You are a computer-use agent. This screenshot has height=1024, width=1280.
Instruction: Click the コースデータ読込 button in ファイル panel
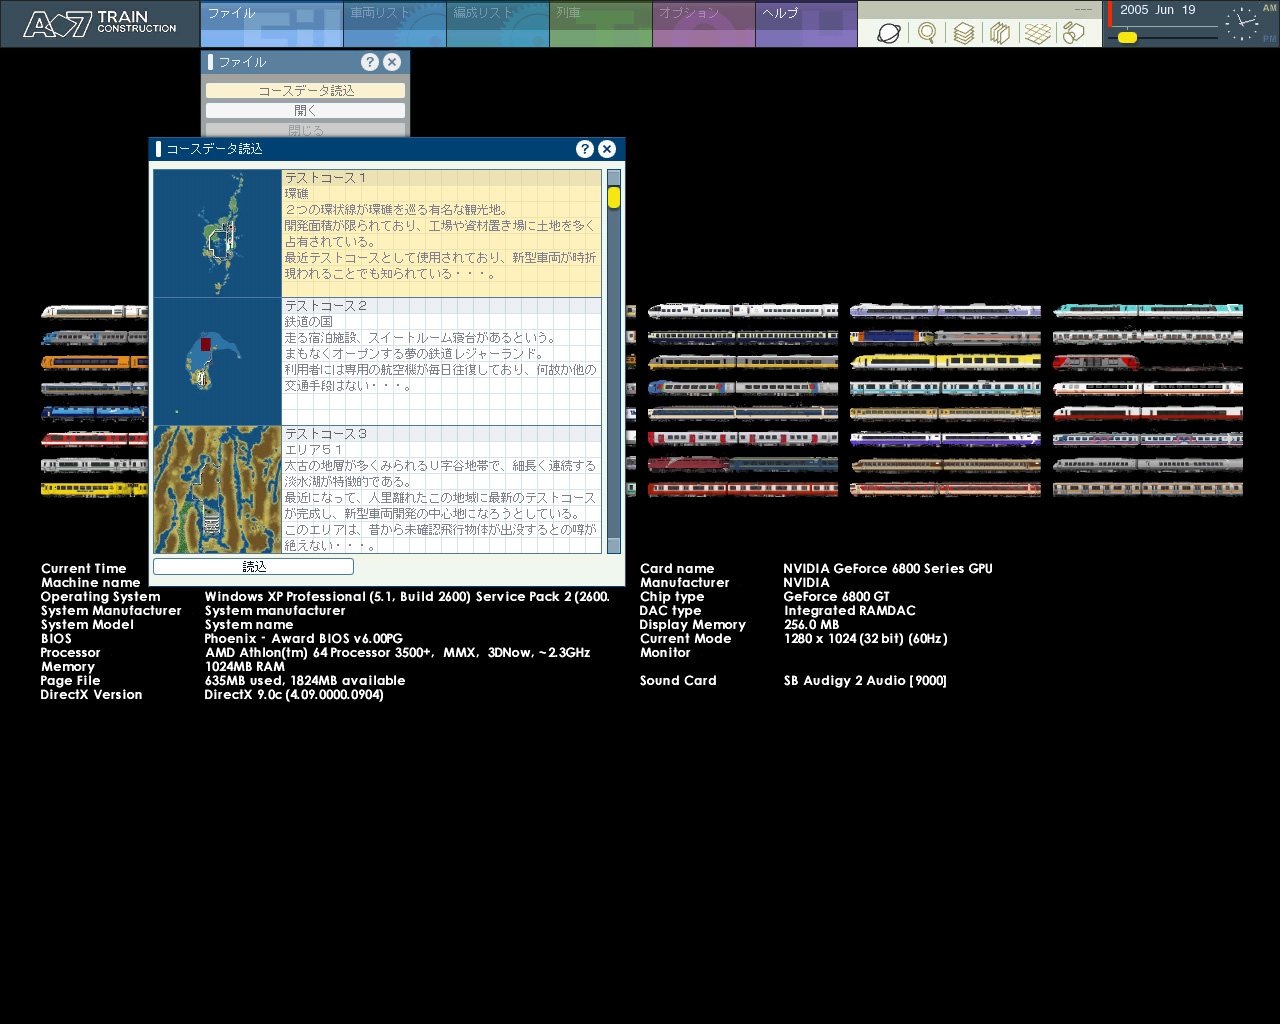pos(305,90)
